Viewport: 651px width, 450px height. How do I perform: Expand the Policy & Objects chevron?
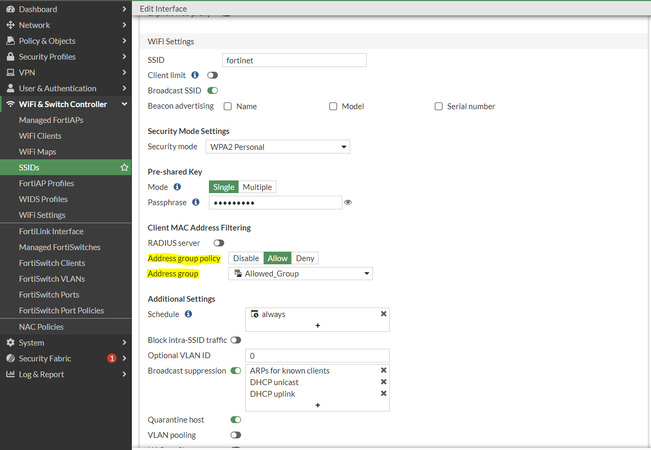pos(124,41)
